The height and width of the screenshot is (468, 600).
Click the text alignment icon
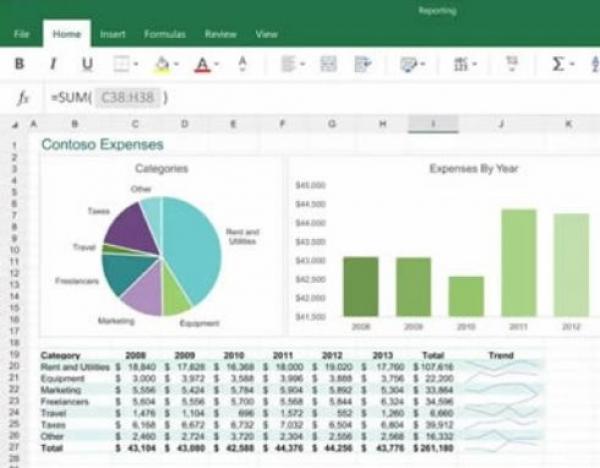tap(289, 64)
